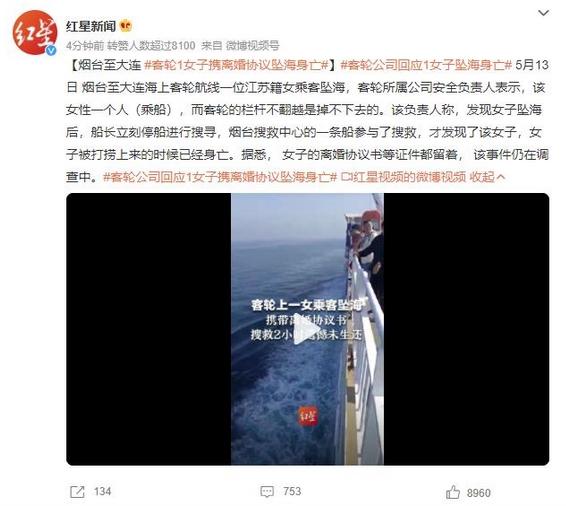Screen dimensions: 566x506
Task: Play the video with center play button
Action: [x=307, y=331]
